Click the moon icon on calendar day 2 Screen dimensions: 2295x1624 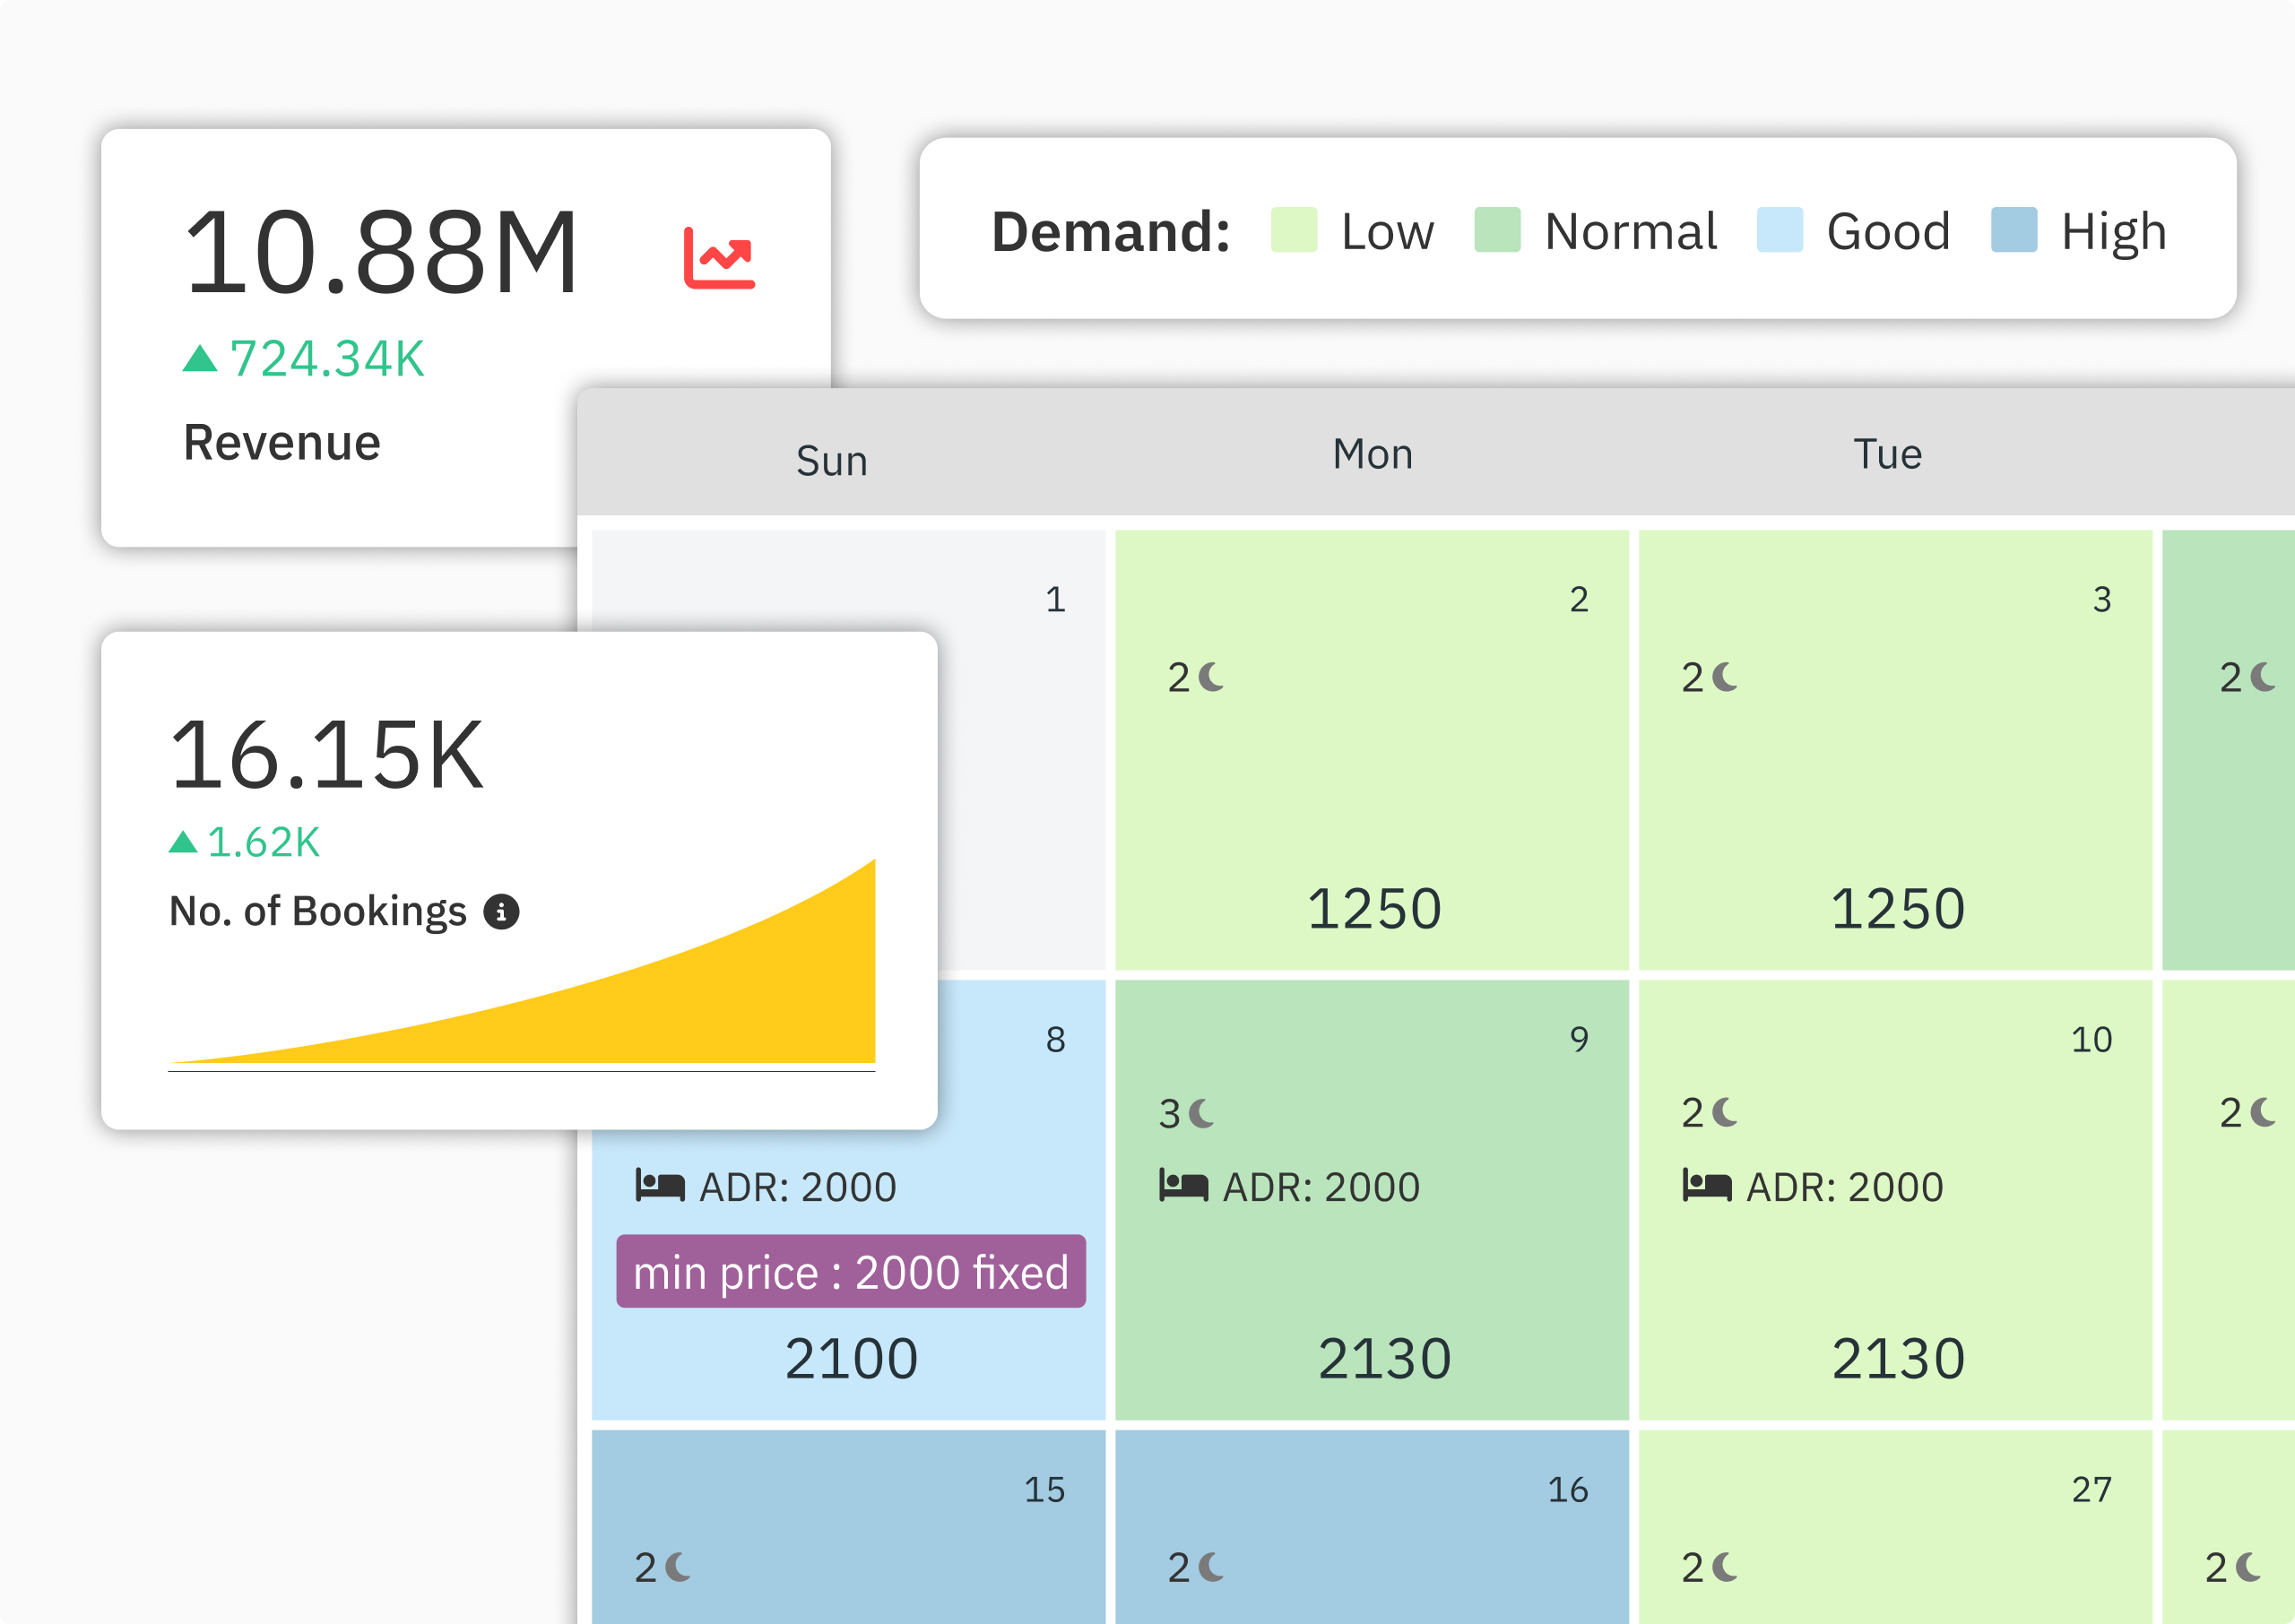click(1211, 678)
